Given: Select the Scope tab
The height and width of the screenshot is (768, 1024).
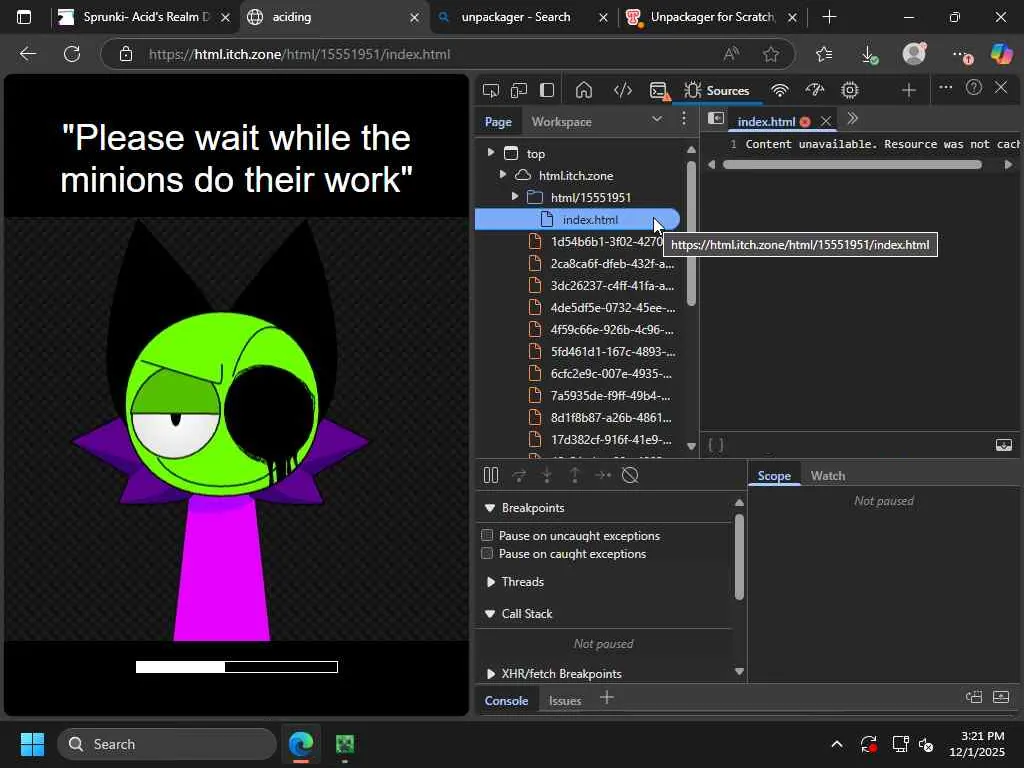Looking at the screenshot, I should [x=774, y=476].
